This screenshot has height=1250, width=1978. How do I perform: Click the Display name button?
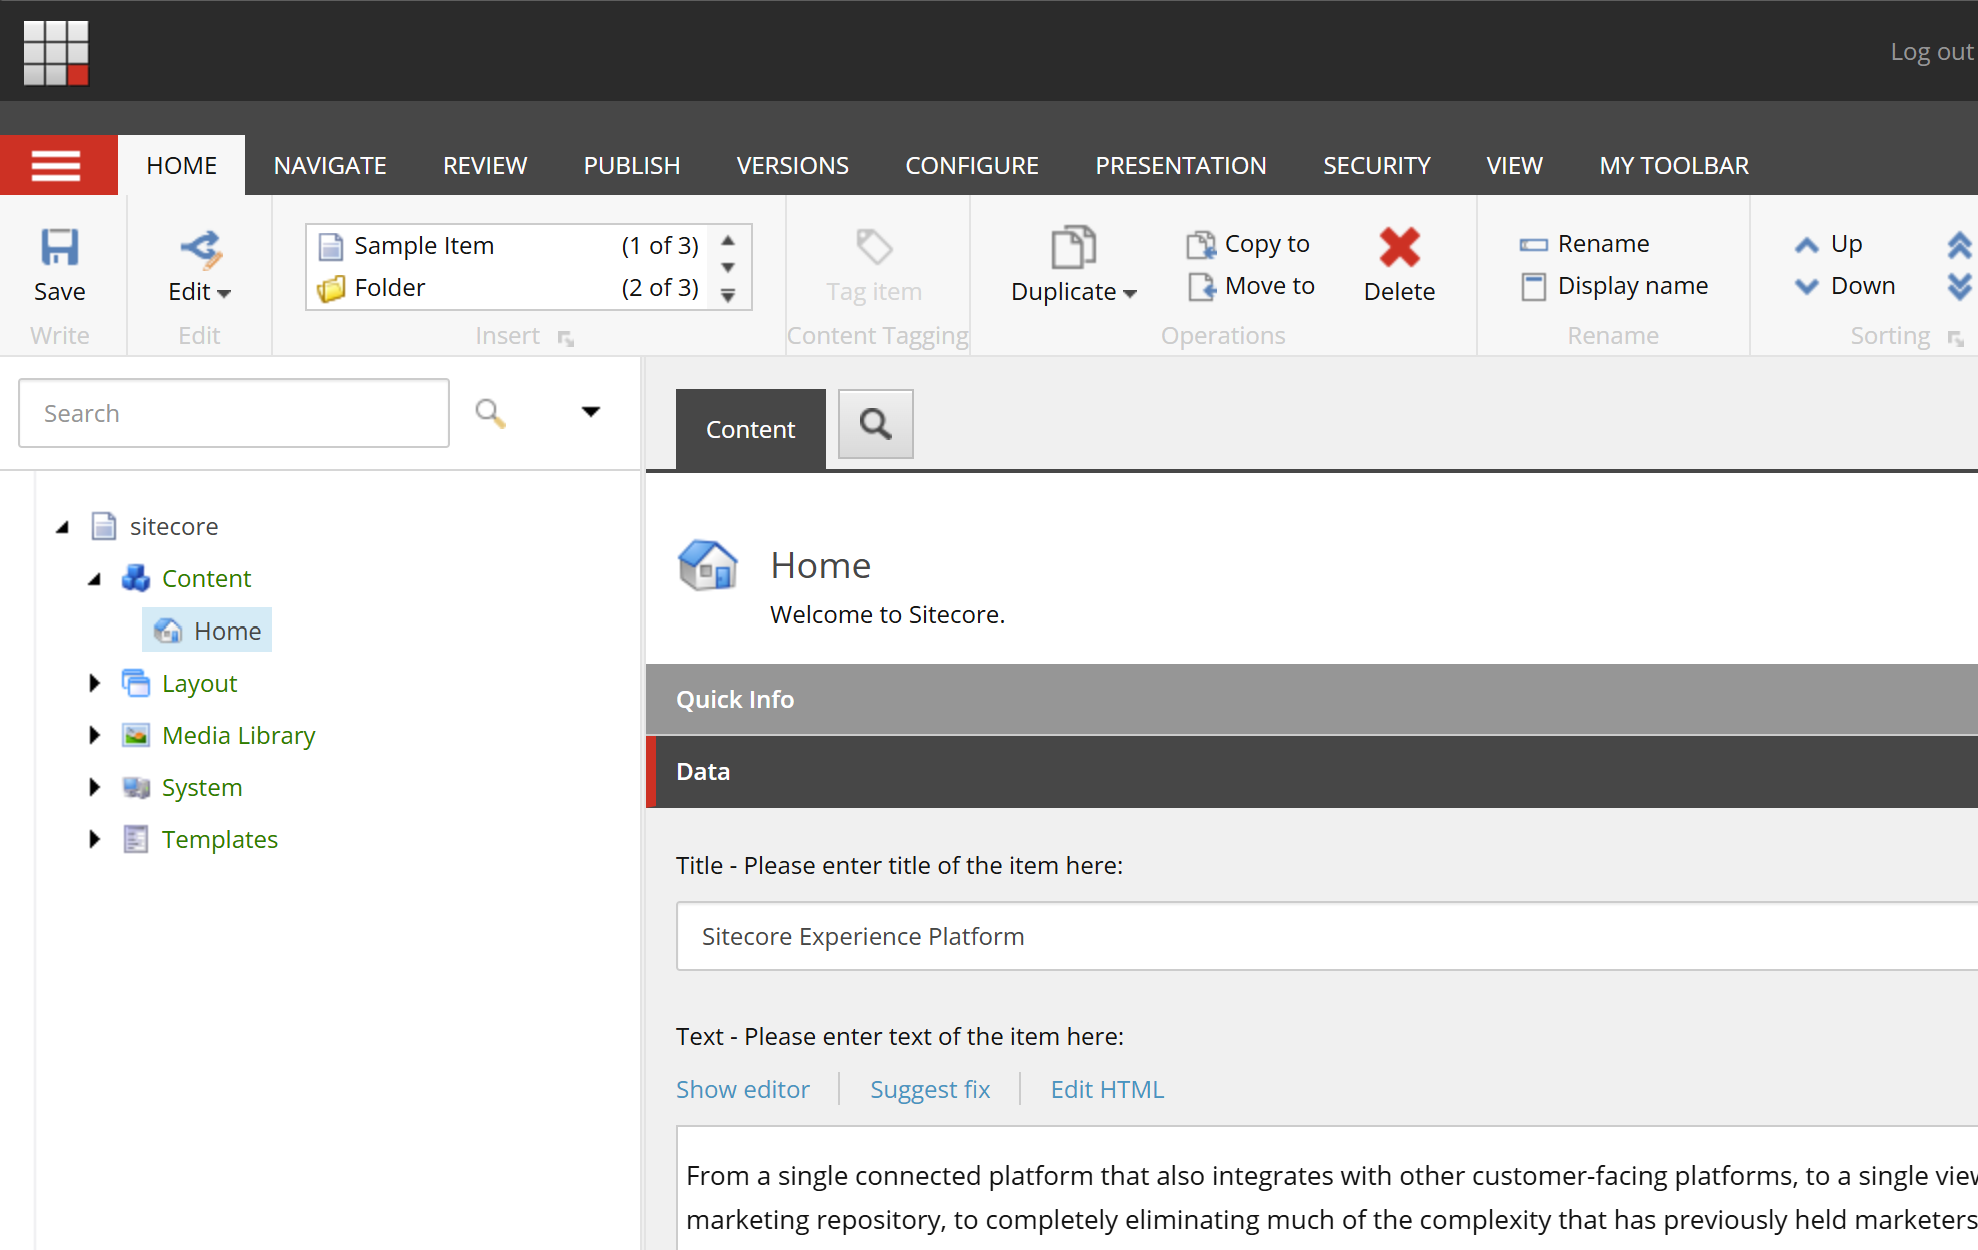coord(1614,286)
